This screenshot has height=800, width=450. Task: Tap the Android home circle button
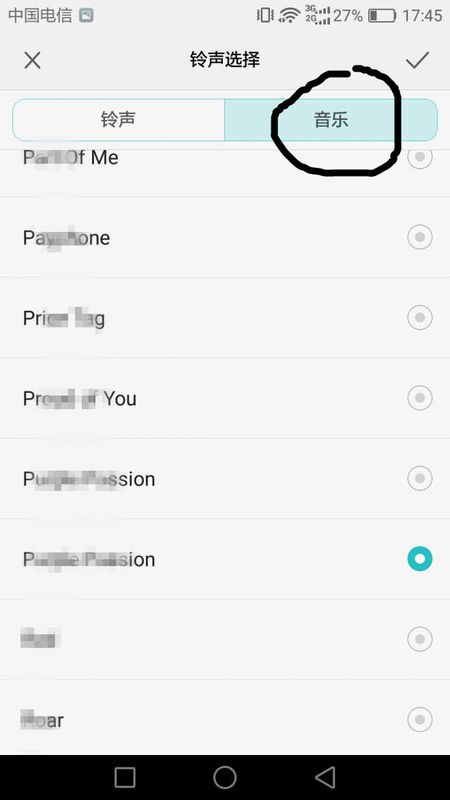point(224,778)
